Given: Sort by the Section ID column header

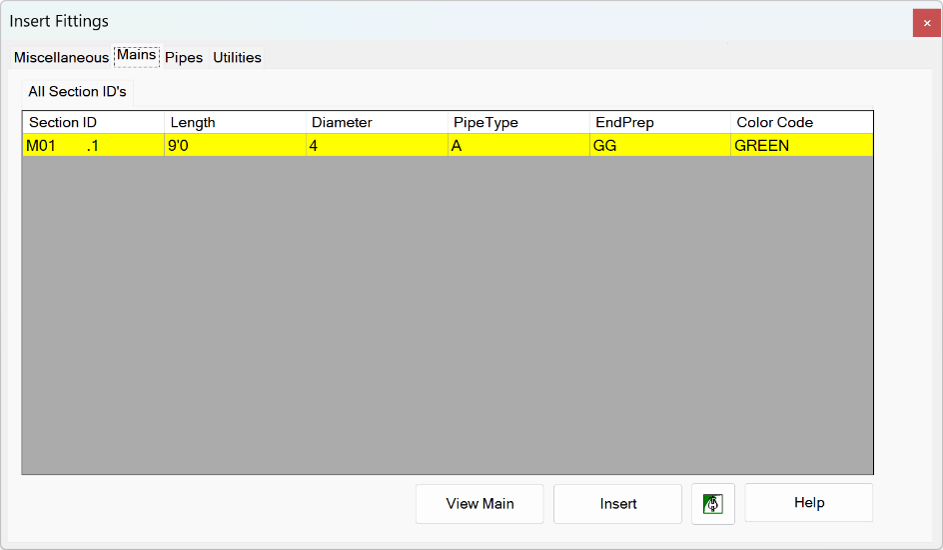Looking at the screenshot, I should pos(93,123).
